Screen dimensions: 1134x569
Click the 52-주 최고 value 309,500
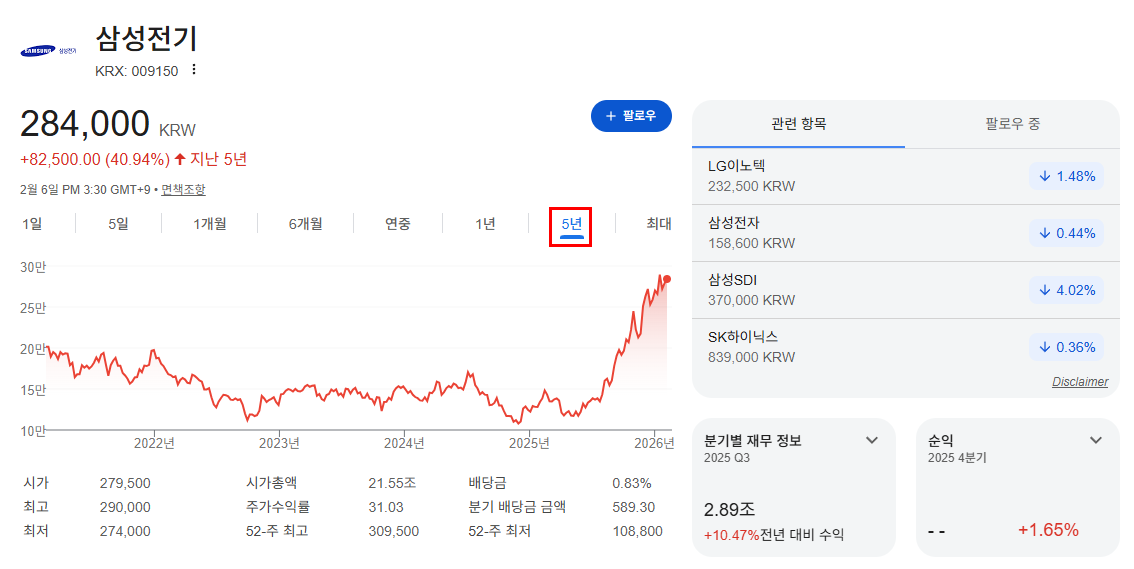(x=393, y=531)
